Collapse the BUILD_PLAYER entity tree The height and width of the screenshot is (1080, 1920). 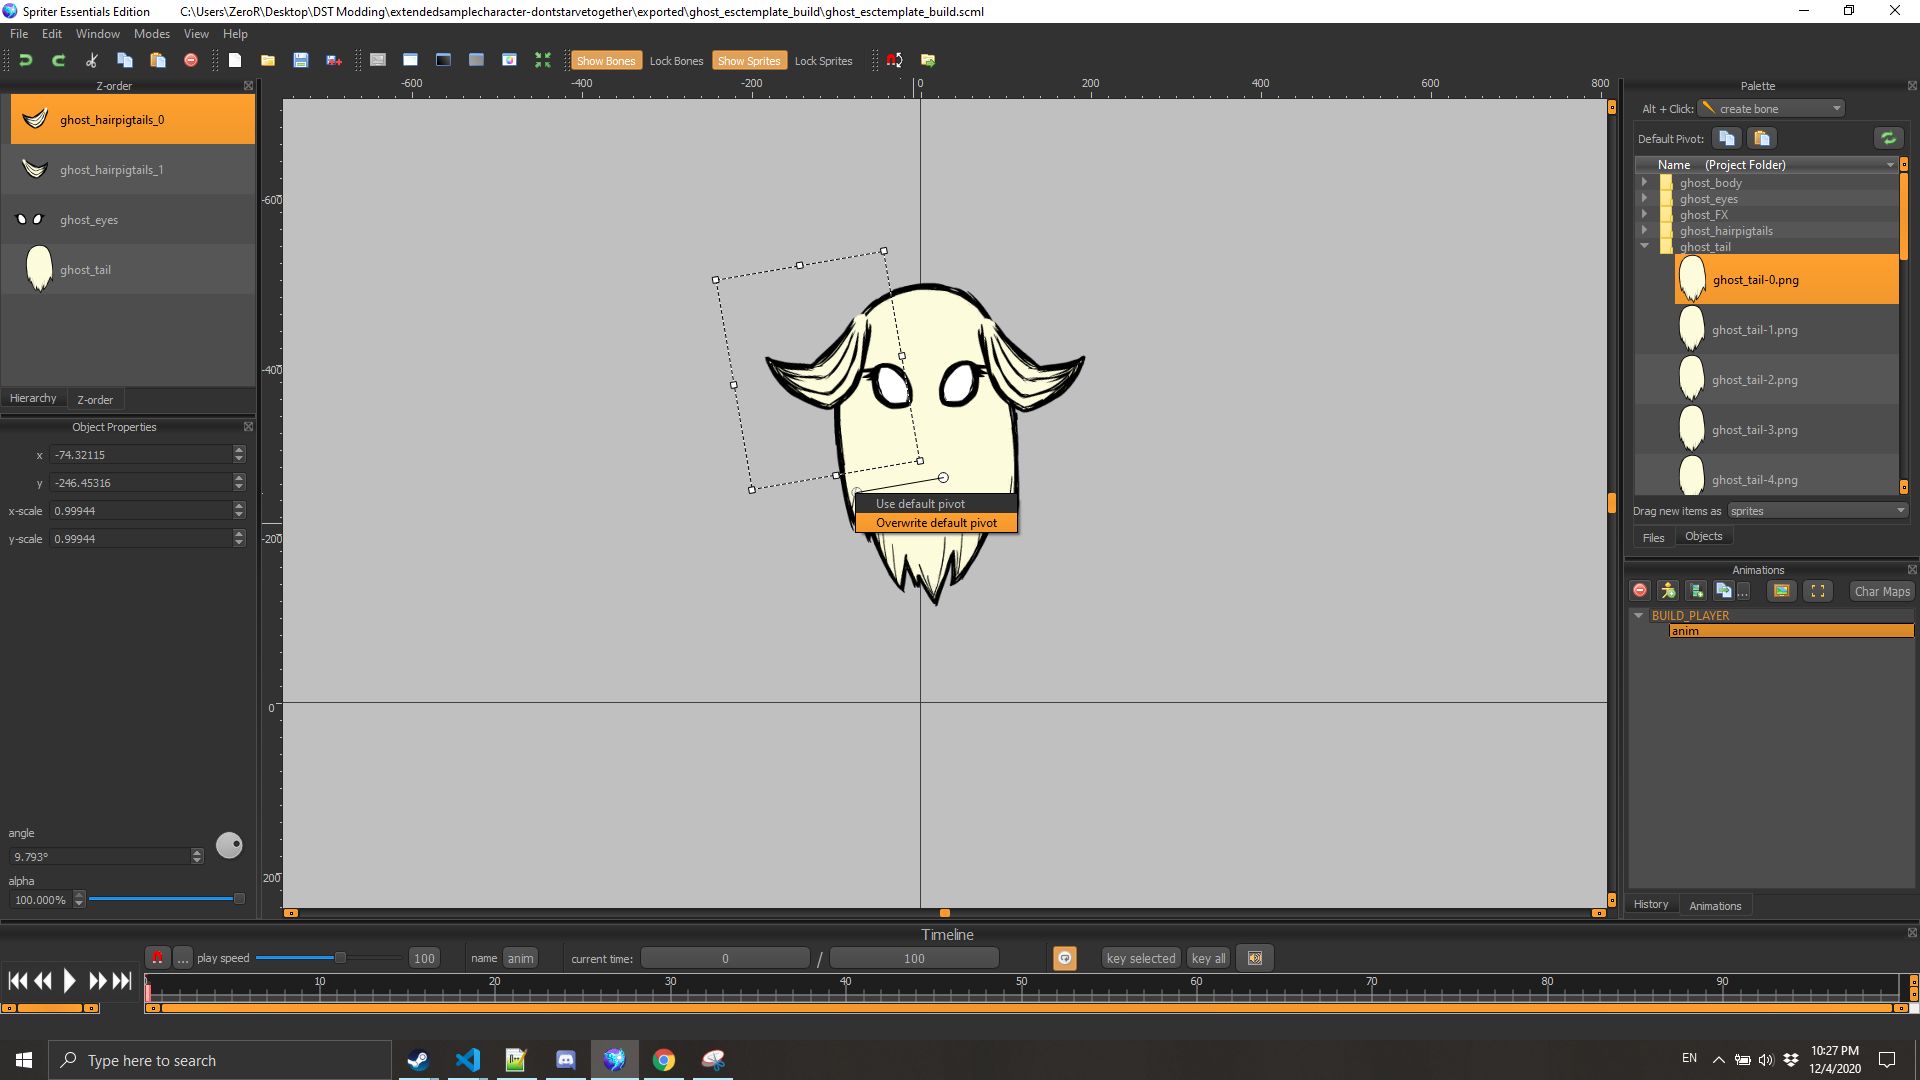(x=1638, y=616)
